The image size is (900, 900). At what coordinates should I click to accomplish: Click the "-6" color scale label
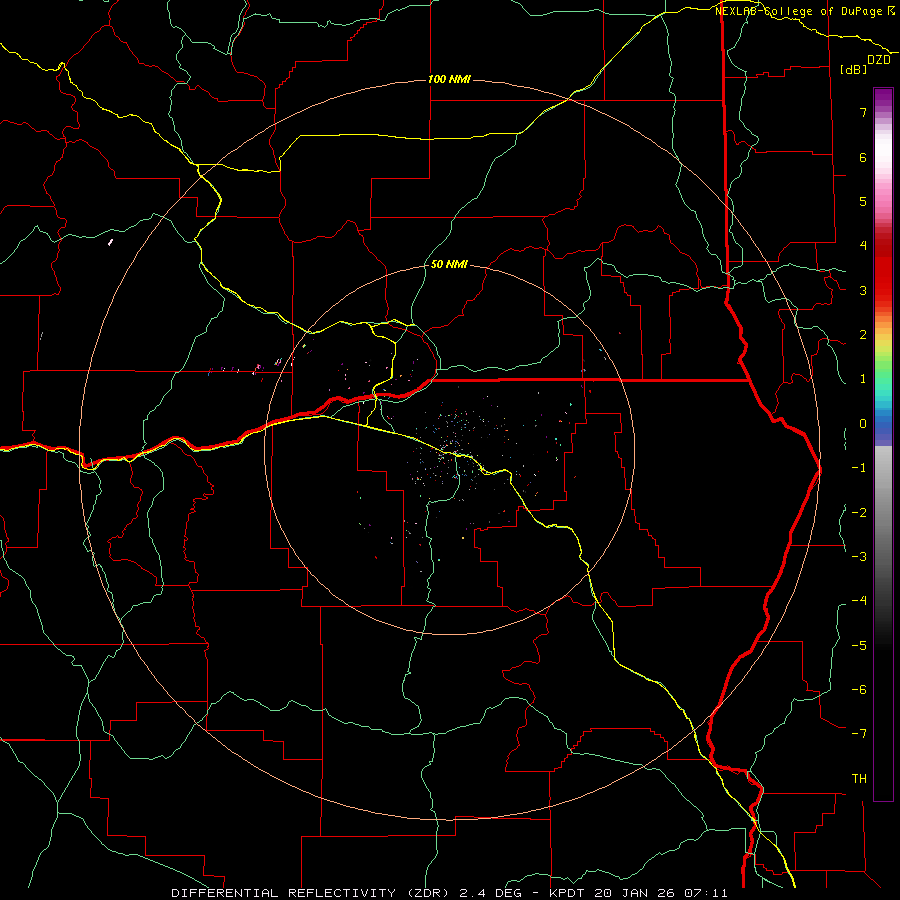[859, 690]
